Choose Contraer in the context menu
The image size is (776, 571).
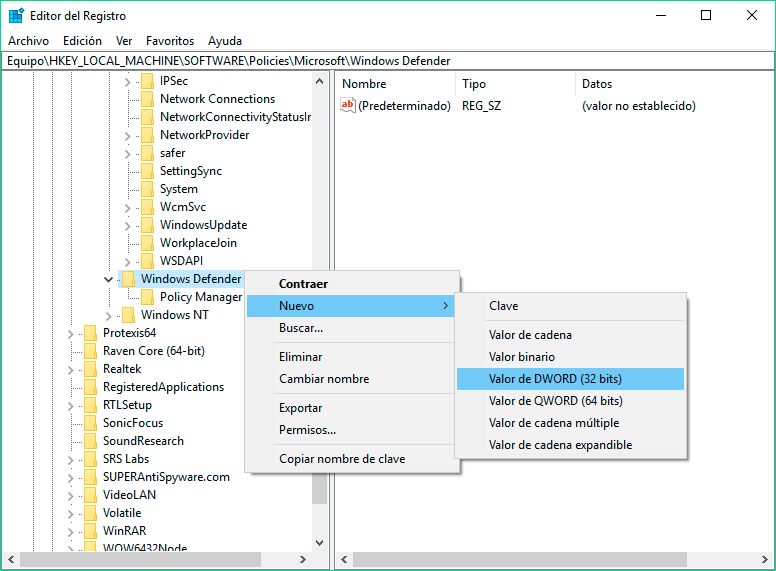[350, 284]
